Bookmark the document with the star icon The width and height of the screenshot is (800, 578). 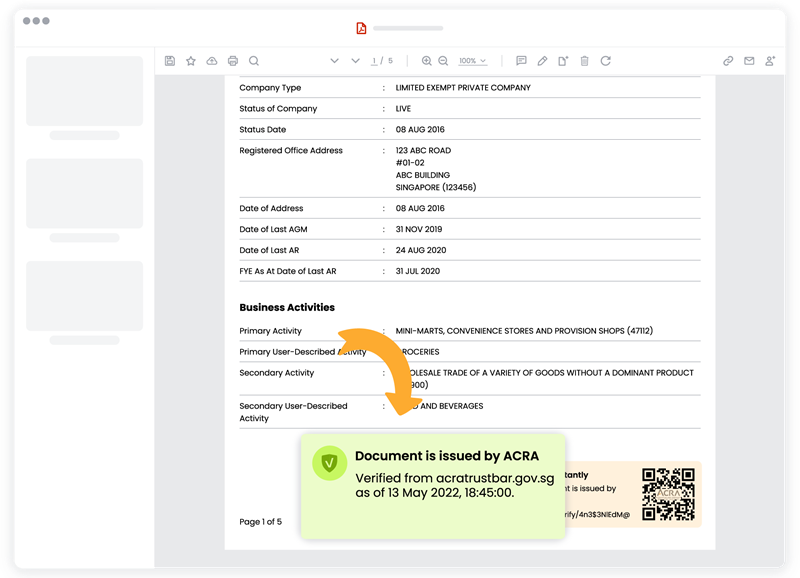[x=191, y=61]
